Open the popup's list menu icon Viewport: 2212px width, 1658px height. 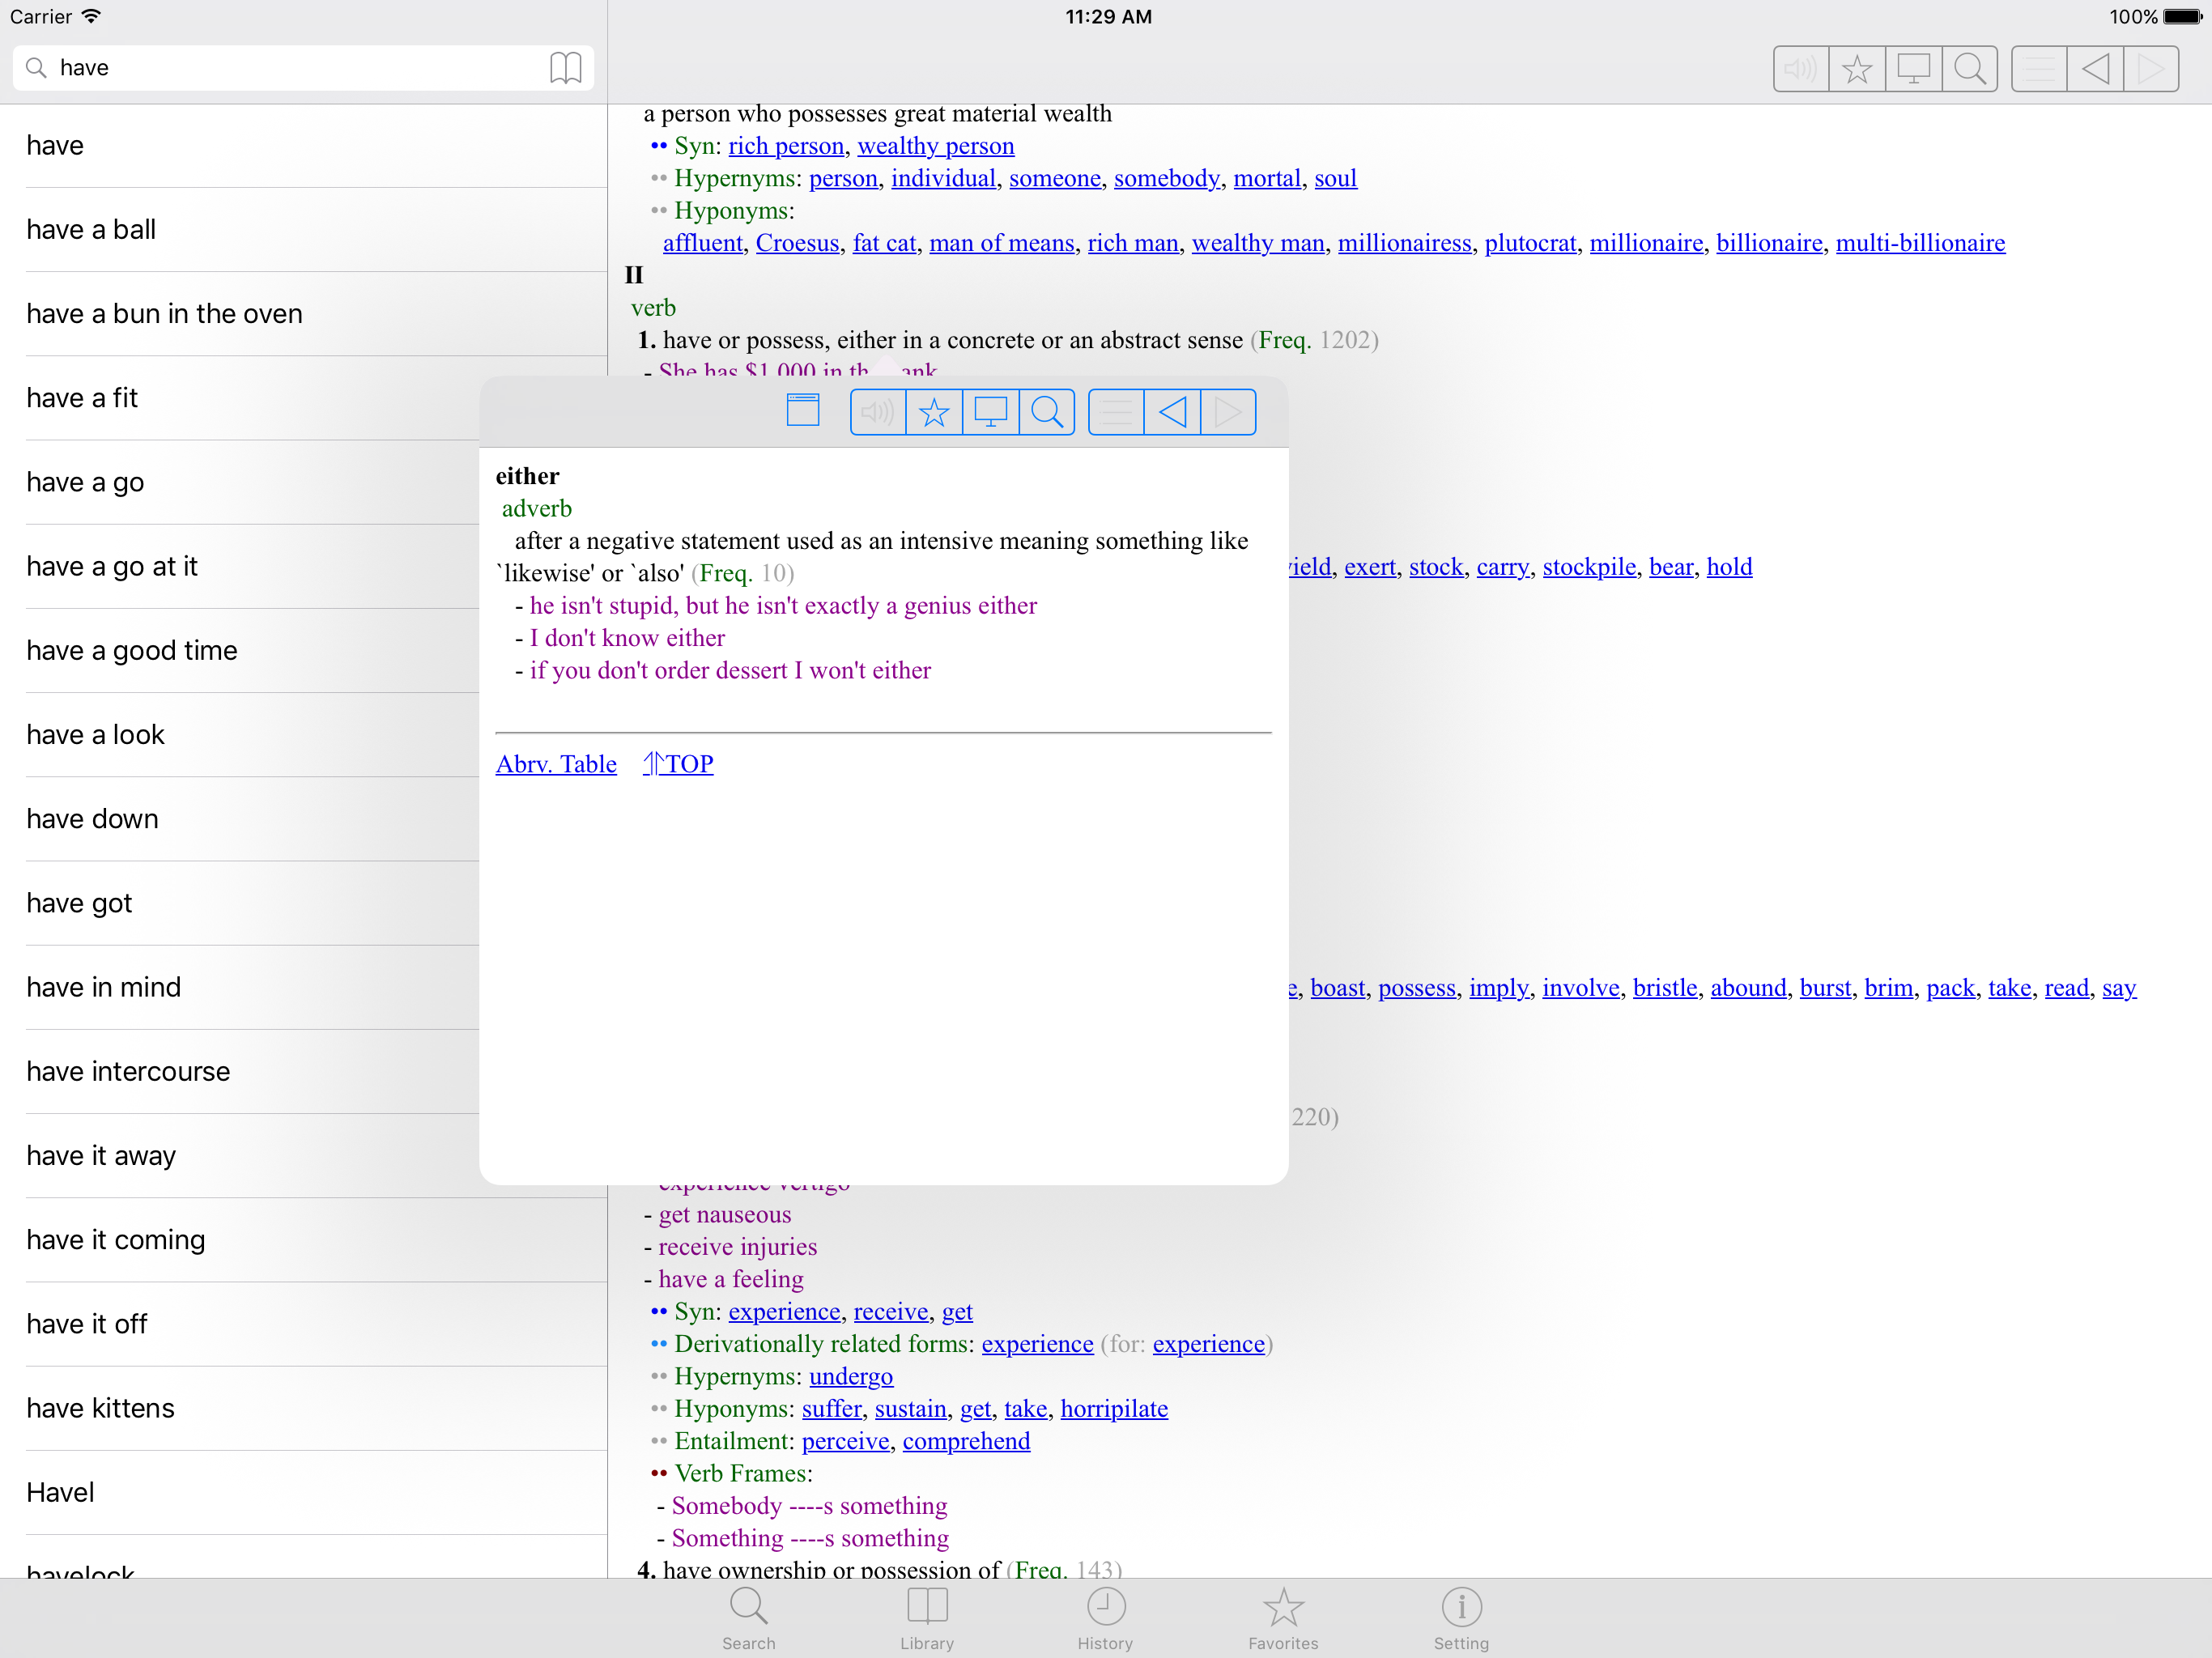1115,412
